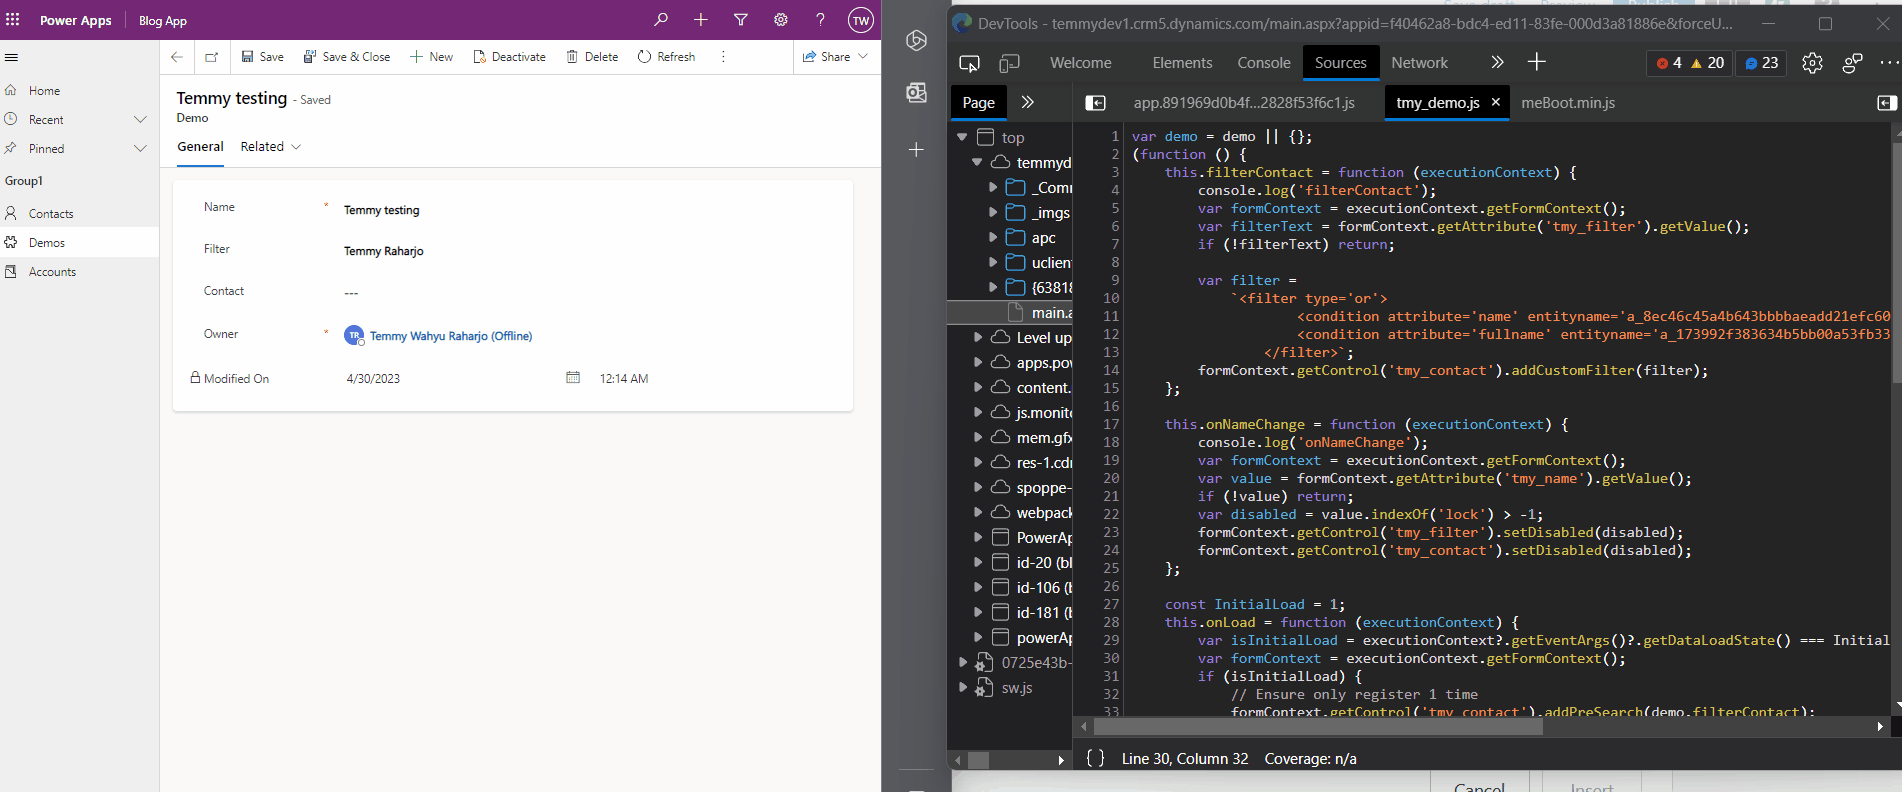Screen dimensions: 1902x792
Task: Open the Power Apps app launcher waffle
Action: pyautogui.click(x=12, y=20)
